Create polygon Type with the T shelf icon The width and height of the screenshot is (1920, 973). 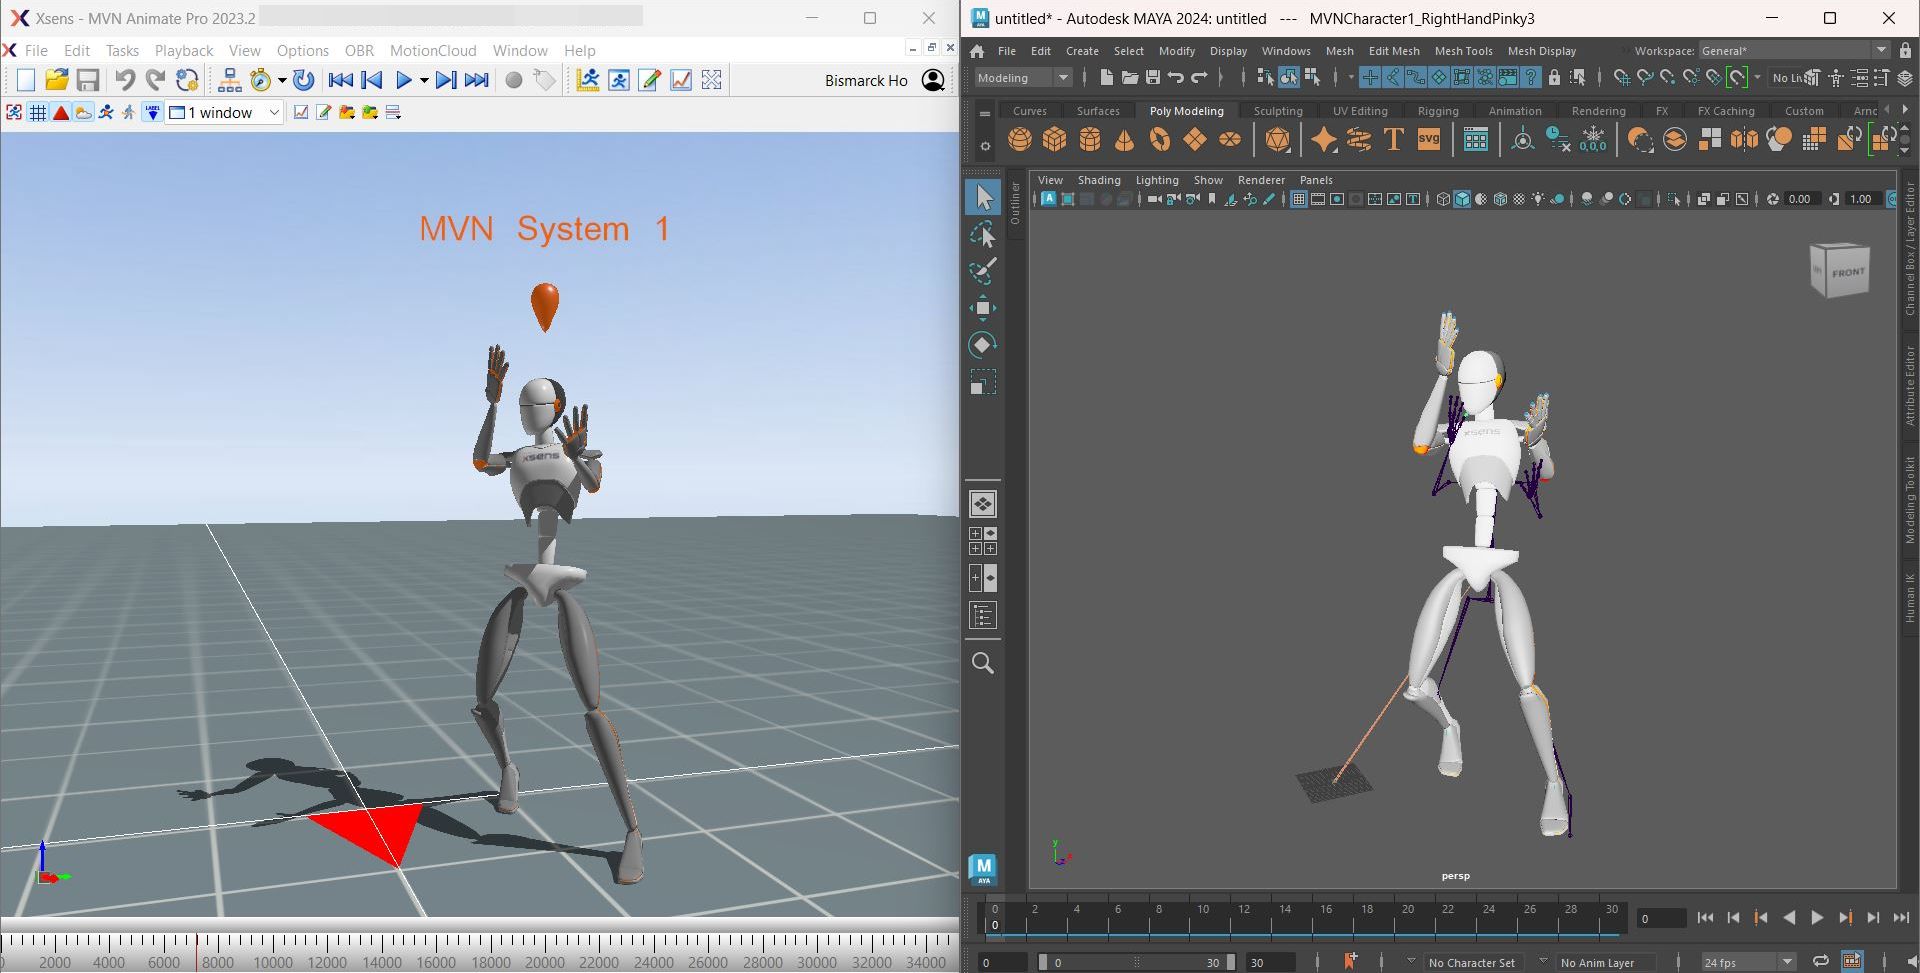pyautogui.click(x=1393, y=140)
